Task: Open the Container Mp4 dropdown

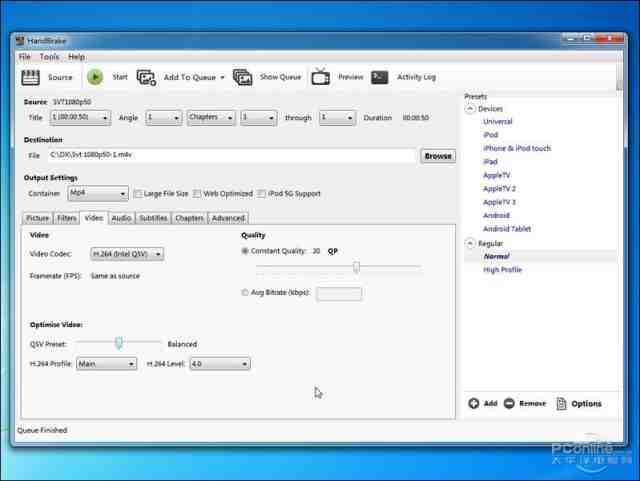Action: click(98, 194)
